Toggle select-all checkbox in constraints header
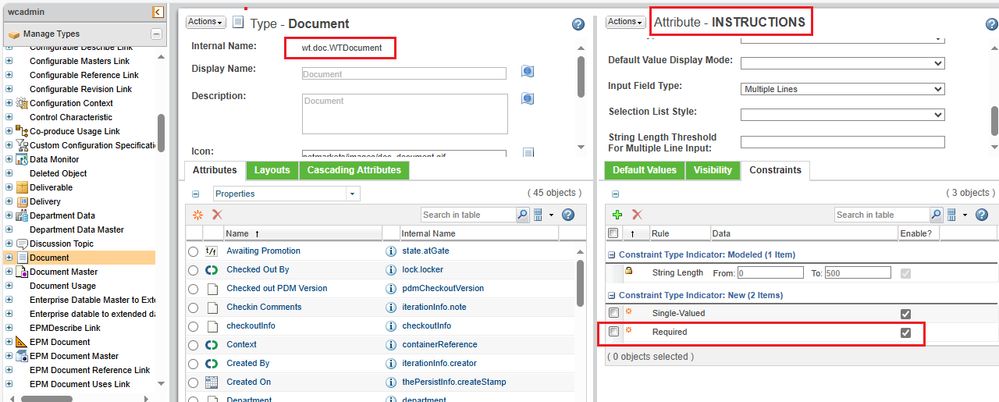 point(613,233)
